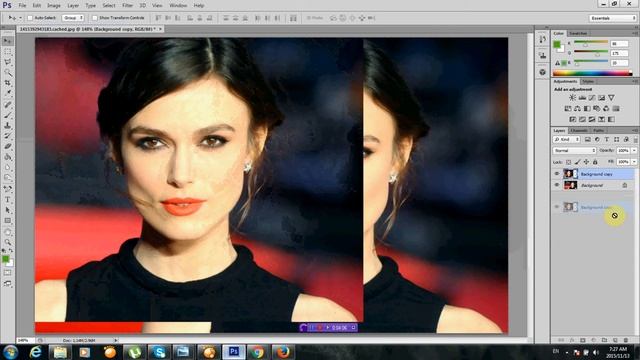Enable Auto-Select checkbox
Viewport: 640px width, 360px height.
click(30, 18)
